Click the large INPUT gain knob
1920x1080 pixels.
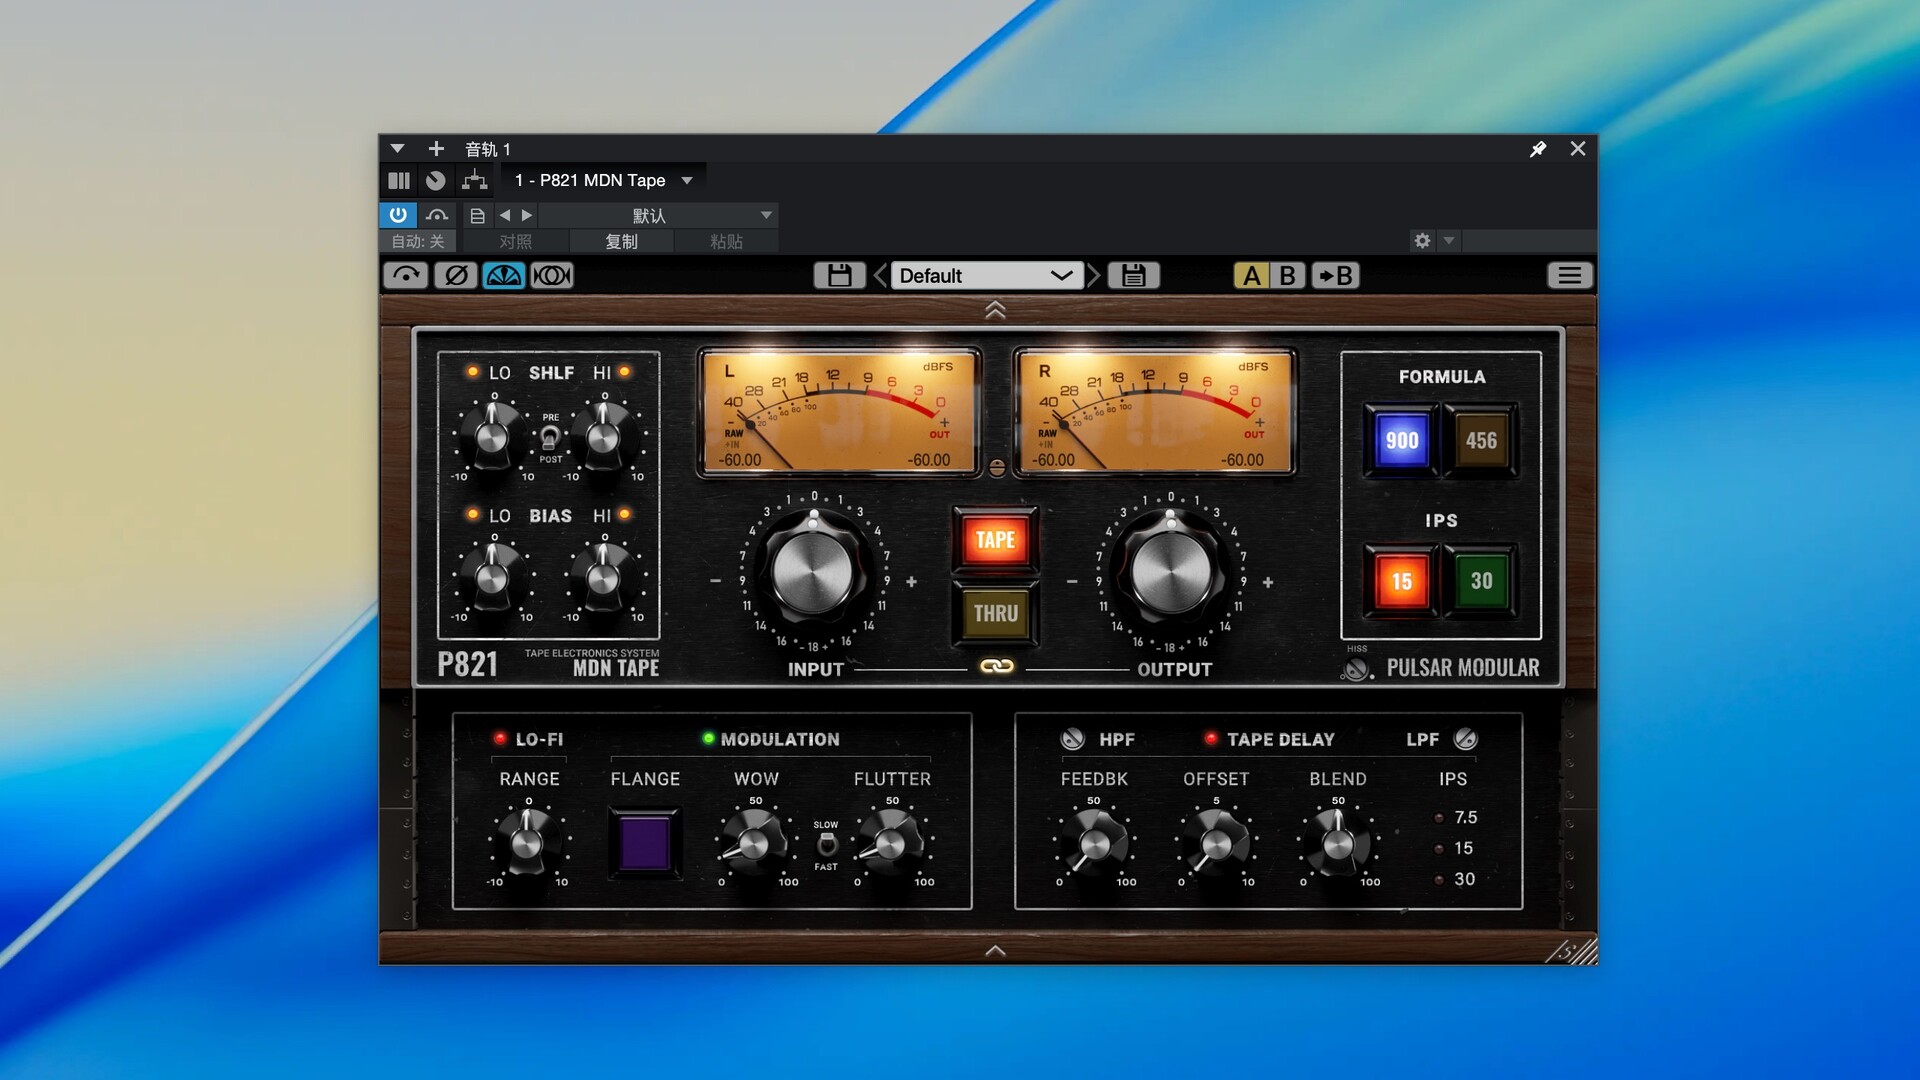pos(813,573)
